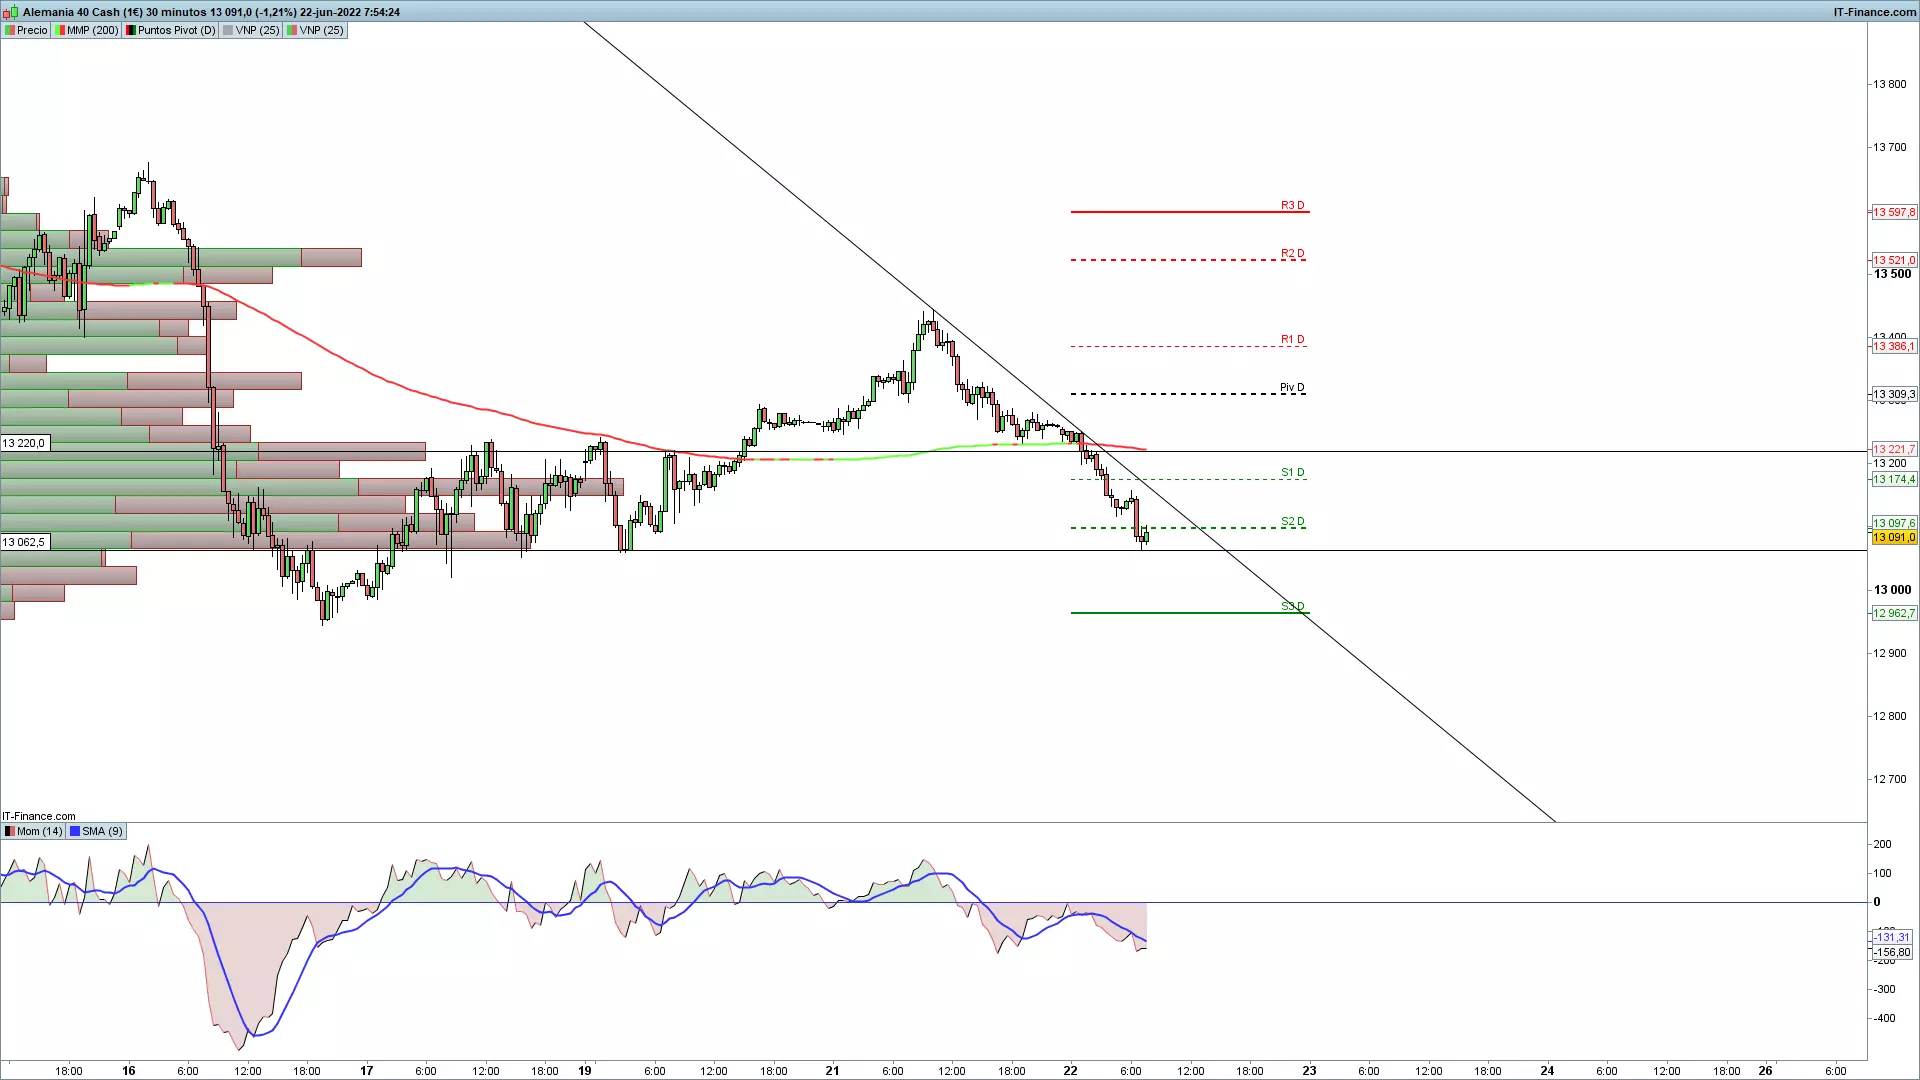Select the R2 D pivot resistance label
The image size is (1920, 1080).
click(1292, 253)
